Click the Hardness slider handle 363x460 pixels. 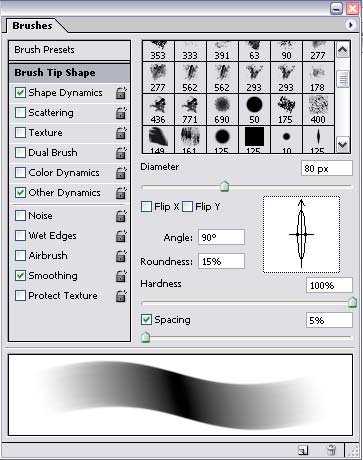(x=352, y=302)
